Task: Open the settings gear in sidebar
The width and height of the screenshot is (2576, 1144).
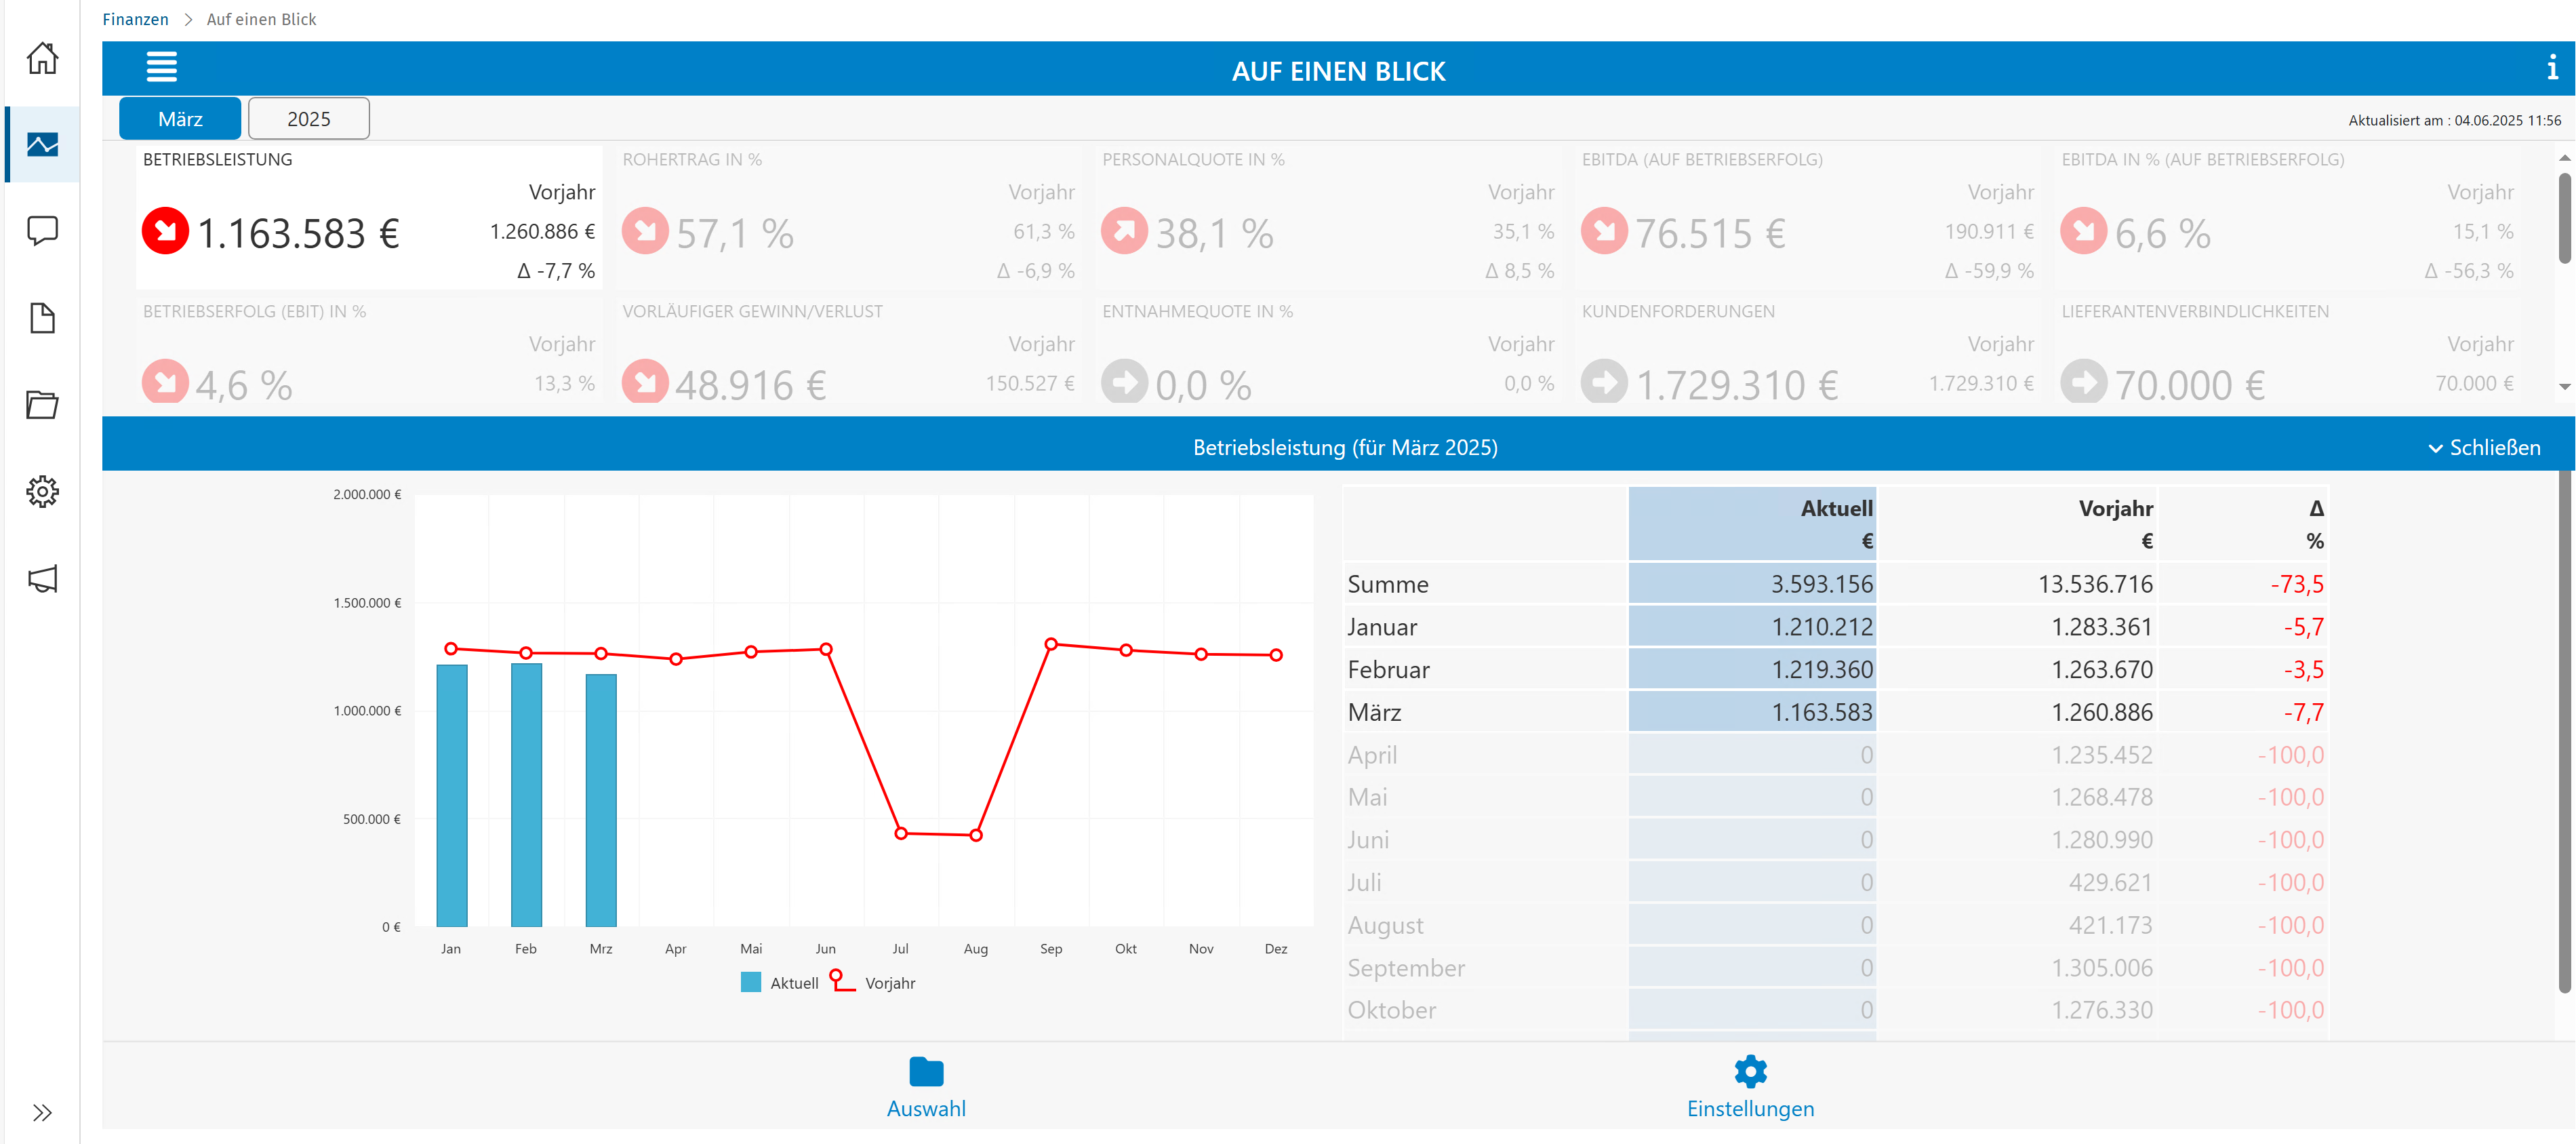Action: coord(42,491)
